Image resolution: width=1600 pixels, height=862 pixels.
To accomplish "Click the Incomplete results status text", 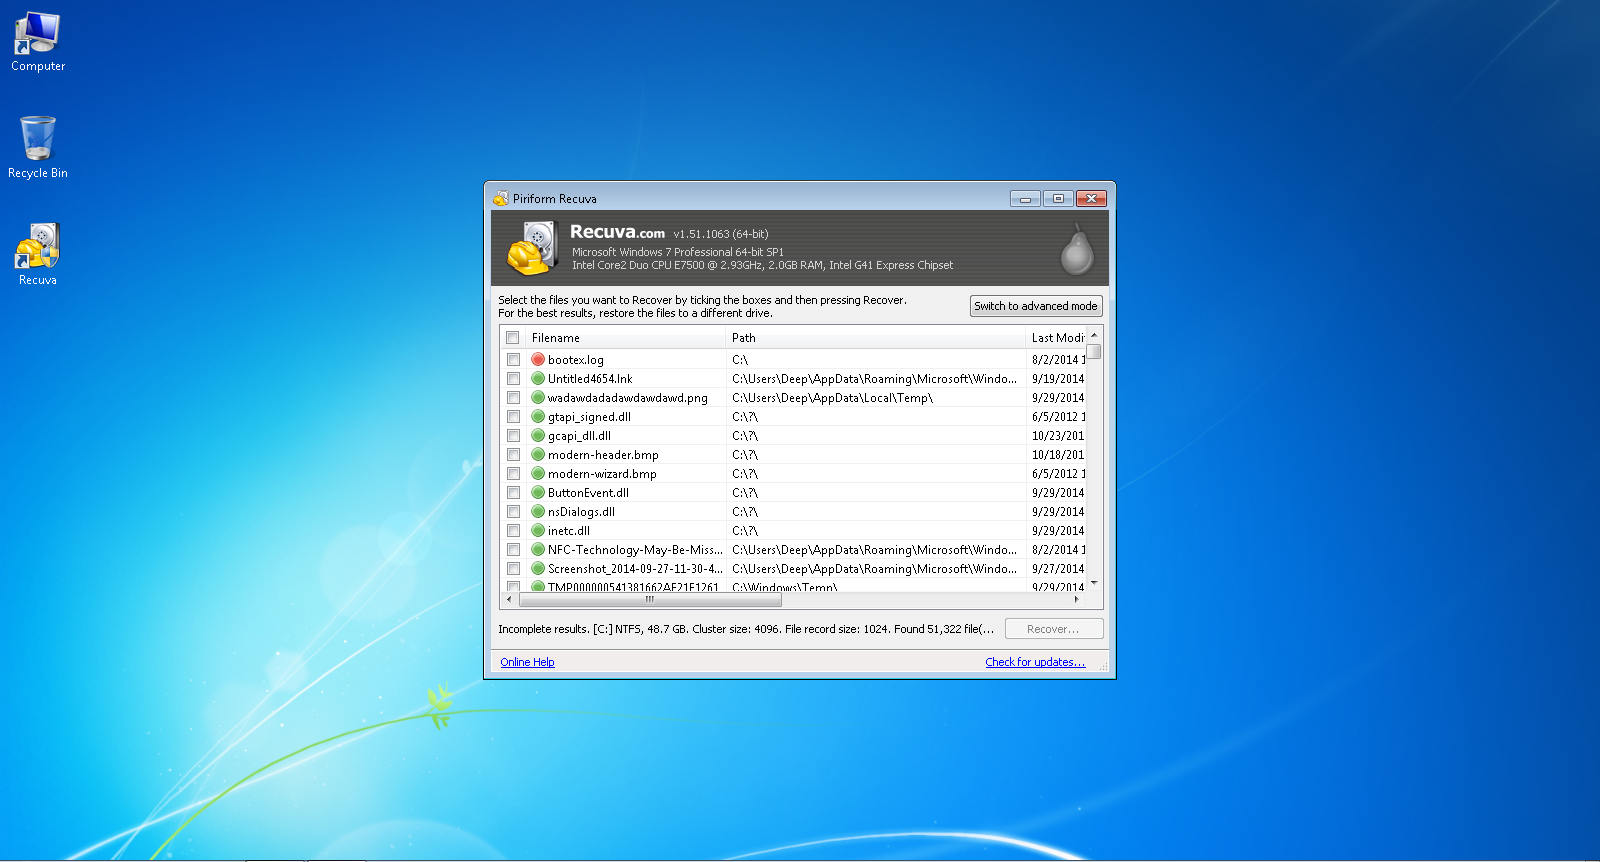I will 746,629.
